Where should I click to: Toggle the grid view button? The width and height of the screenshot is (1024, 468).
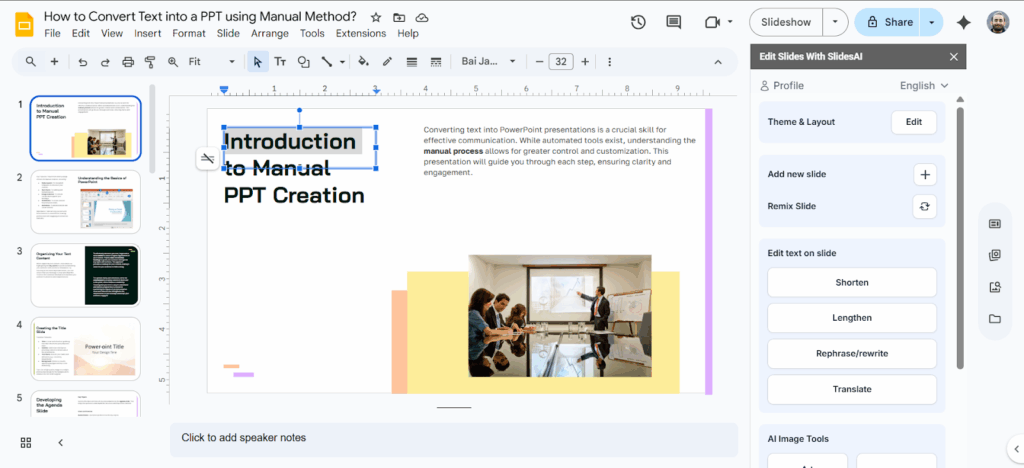[x=26, y=442]
